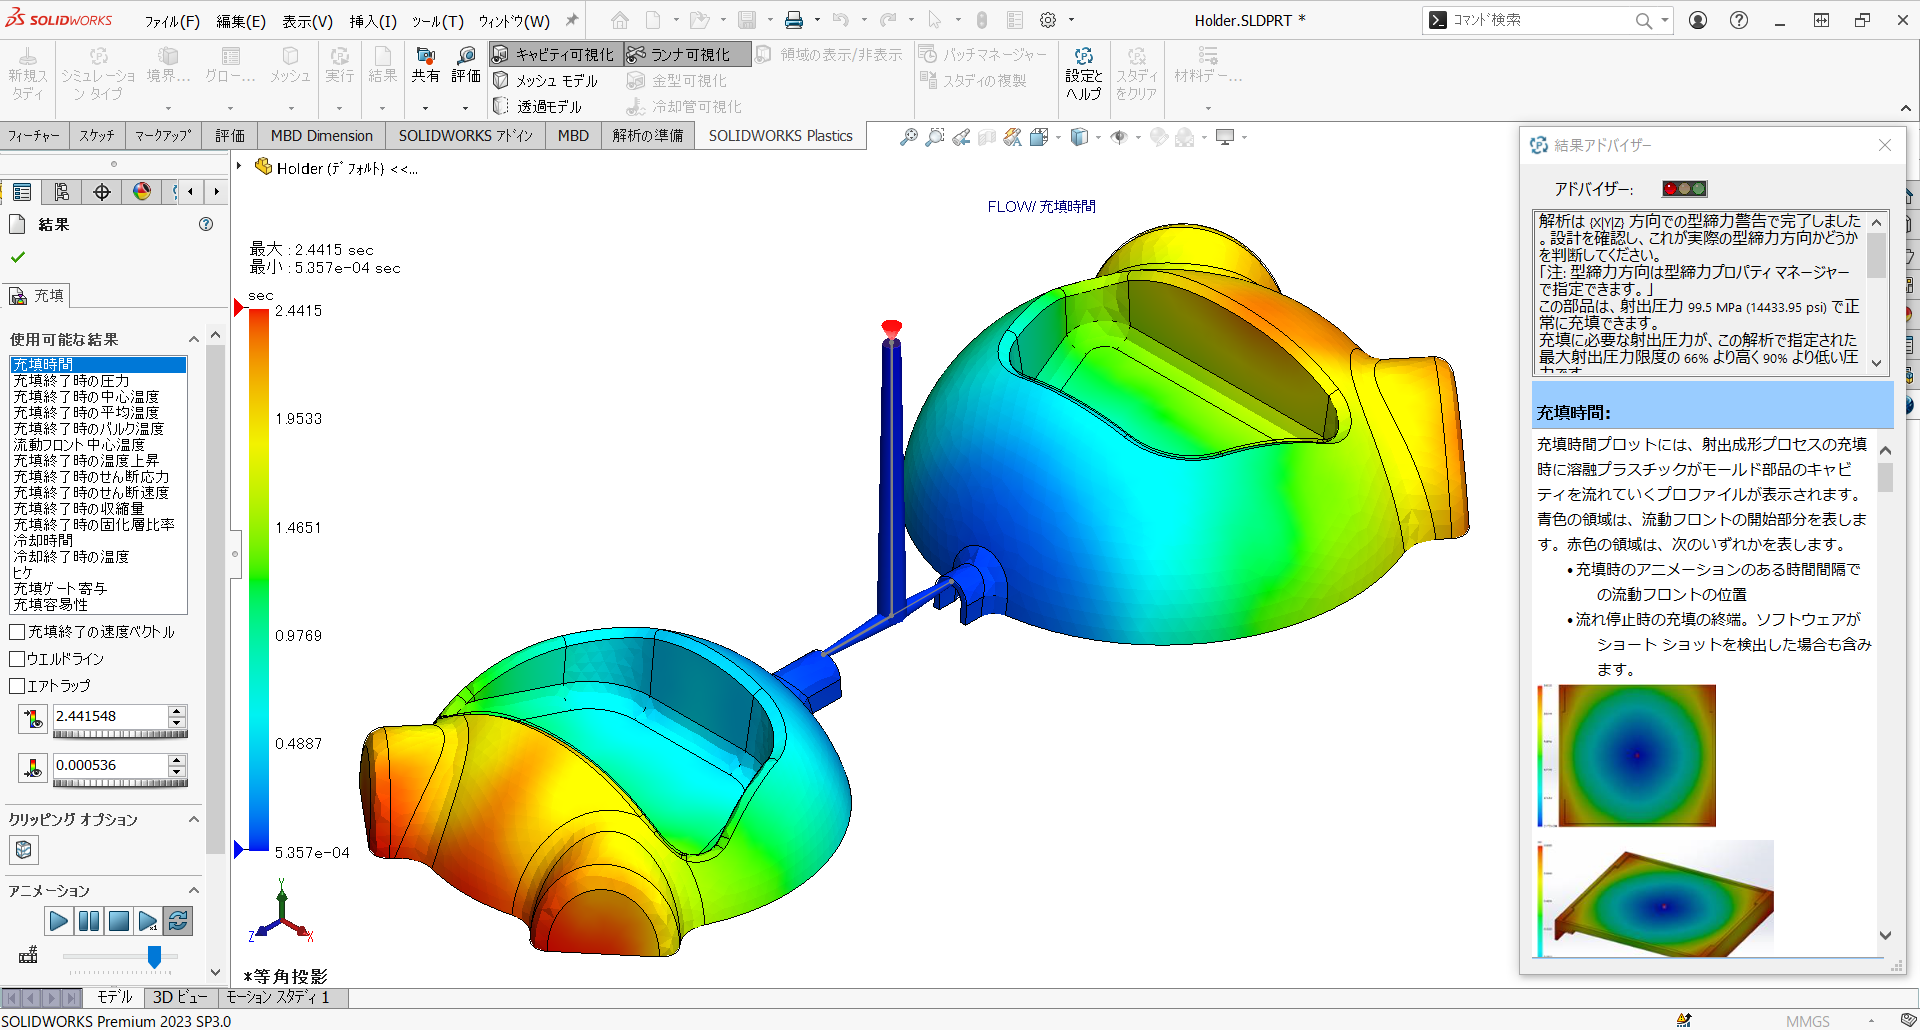Click 共有 share icon in ribbon

coord(425,64)
